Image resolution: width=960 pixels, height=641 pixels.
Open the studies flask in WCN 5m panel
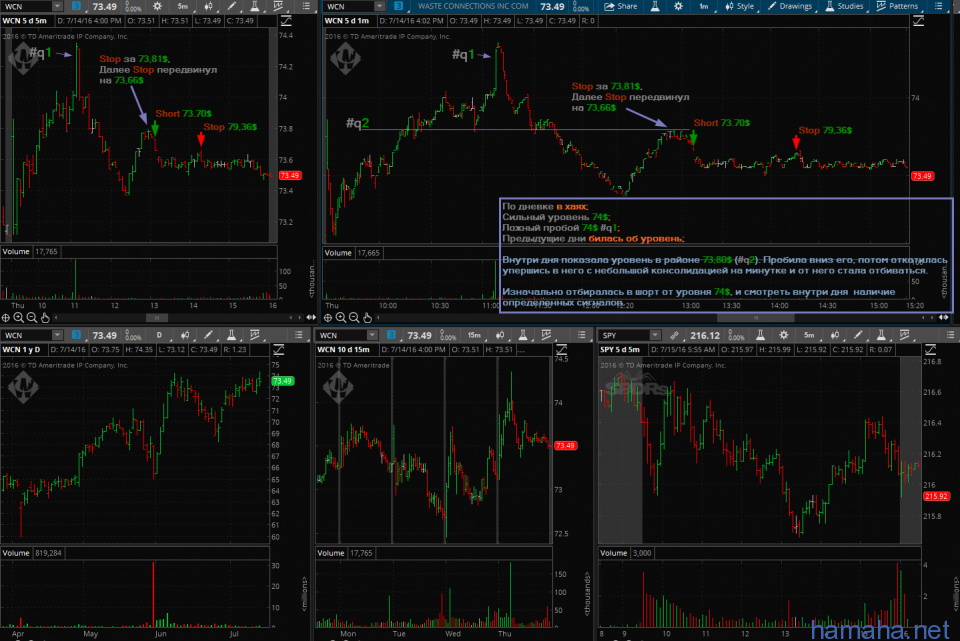coord(255,6)
